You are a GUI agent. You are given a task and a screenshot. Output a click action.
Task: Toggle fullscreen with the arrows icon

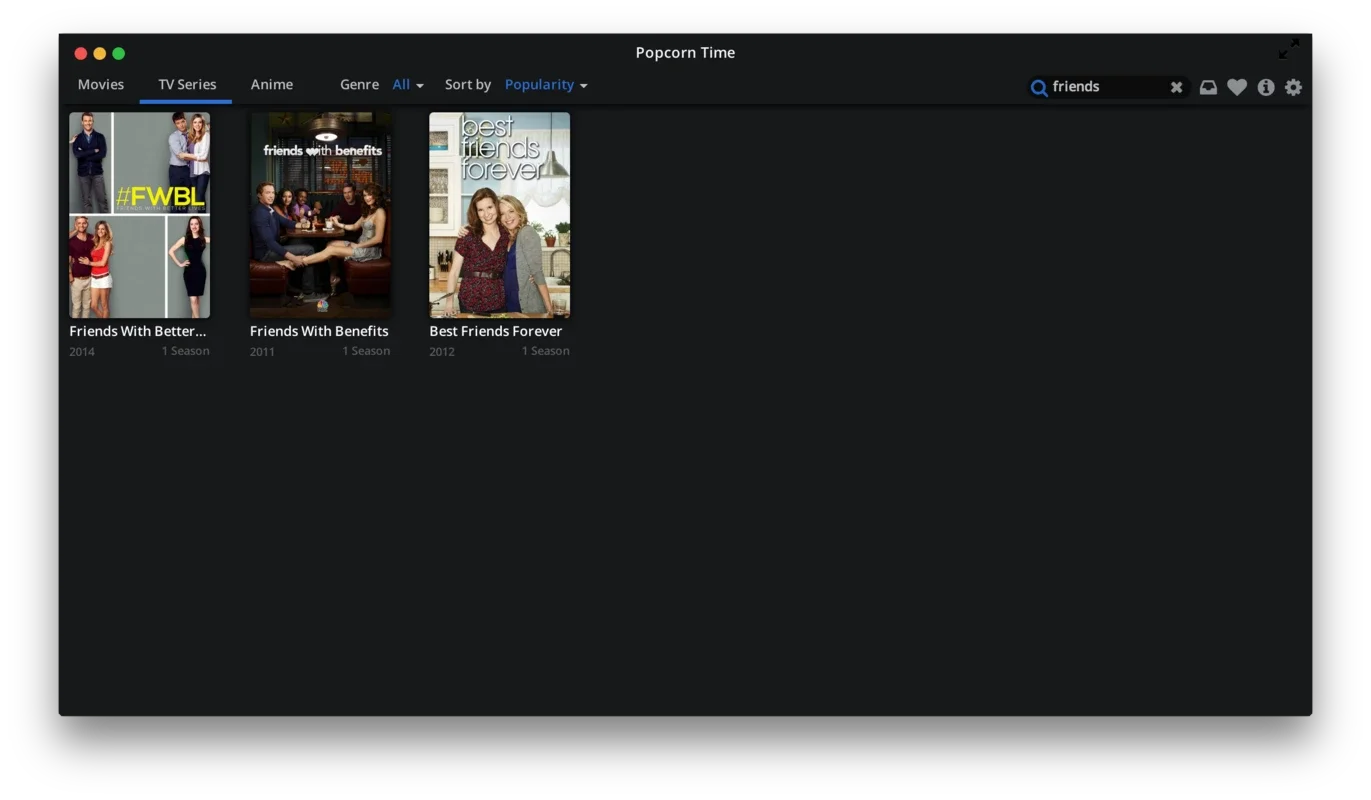coord(1289,48)
